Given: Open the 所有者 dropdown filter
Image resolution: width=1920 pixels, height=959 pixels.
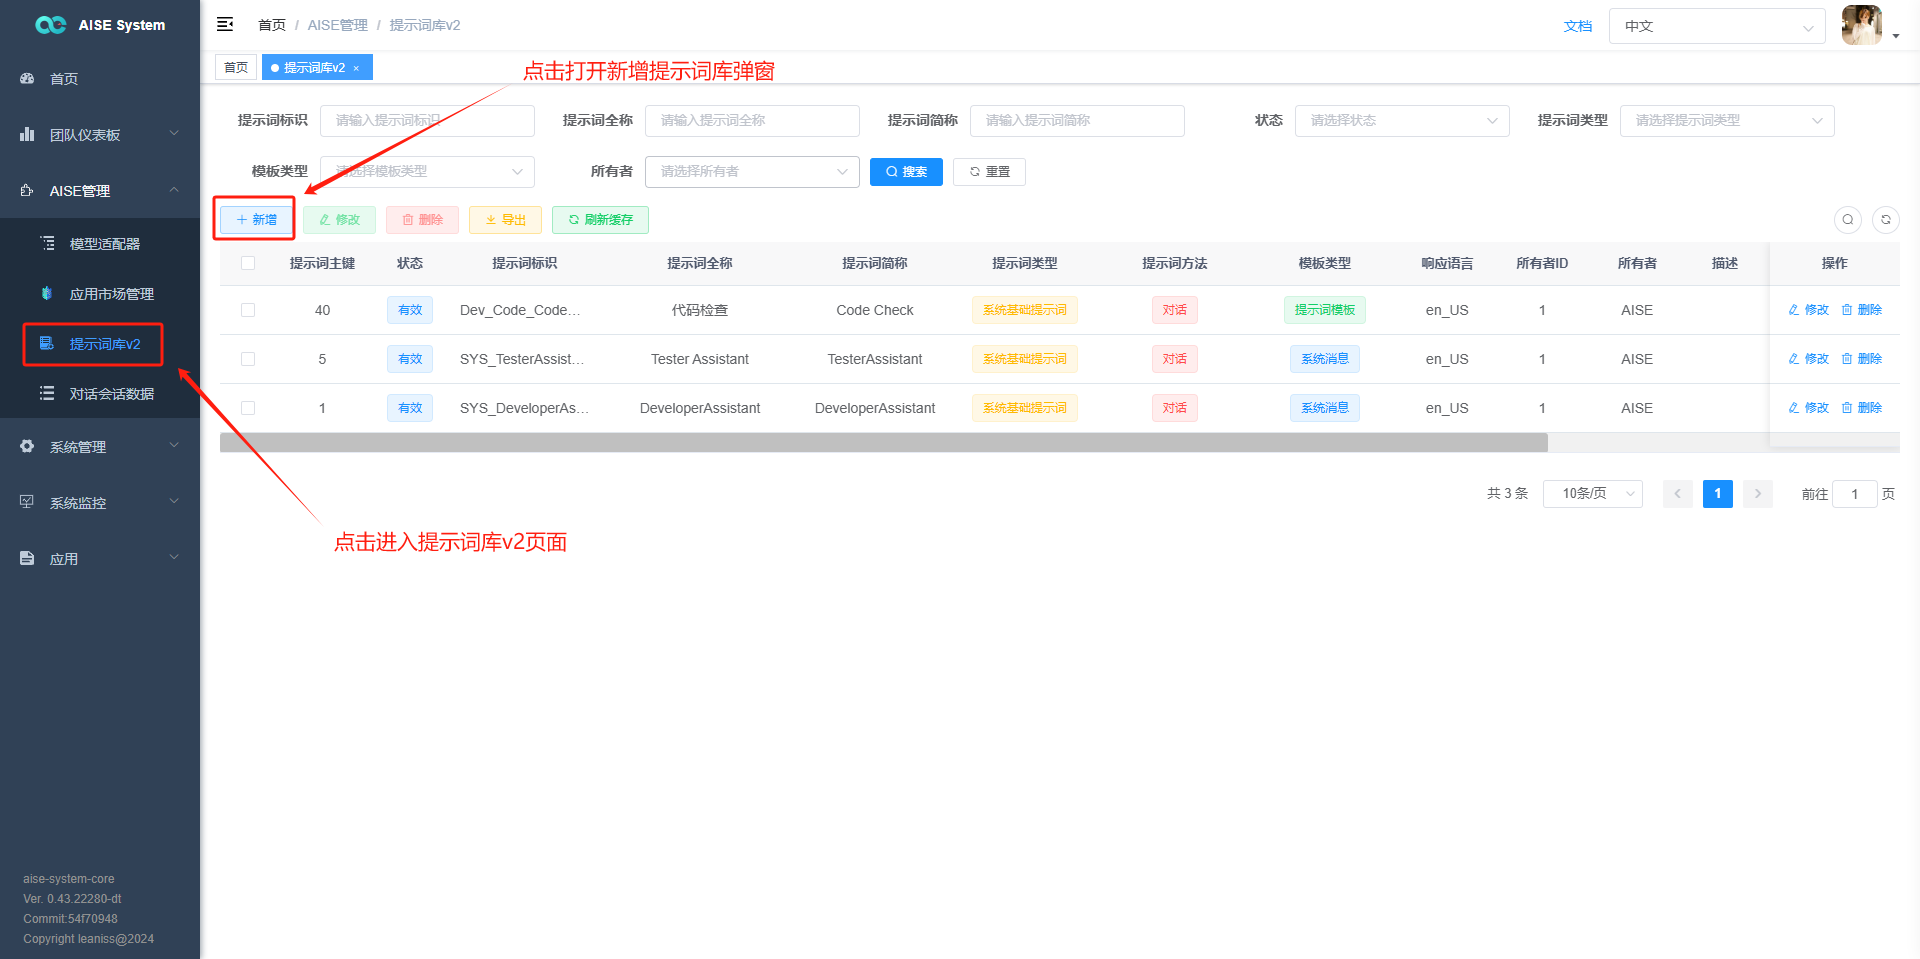Looking at the screenshot, I should pos(752,172).
